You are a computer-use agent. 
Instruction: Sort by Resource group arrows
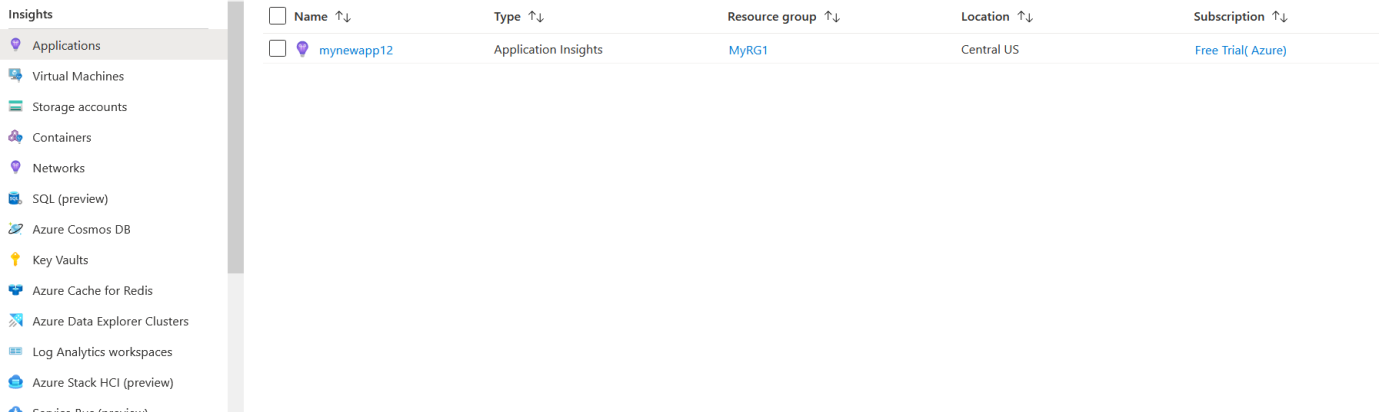(832, 17)
